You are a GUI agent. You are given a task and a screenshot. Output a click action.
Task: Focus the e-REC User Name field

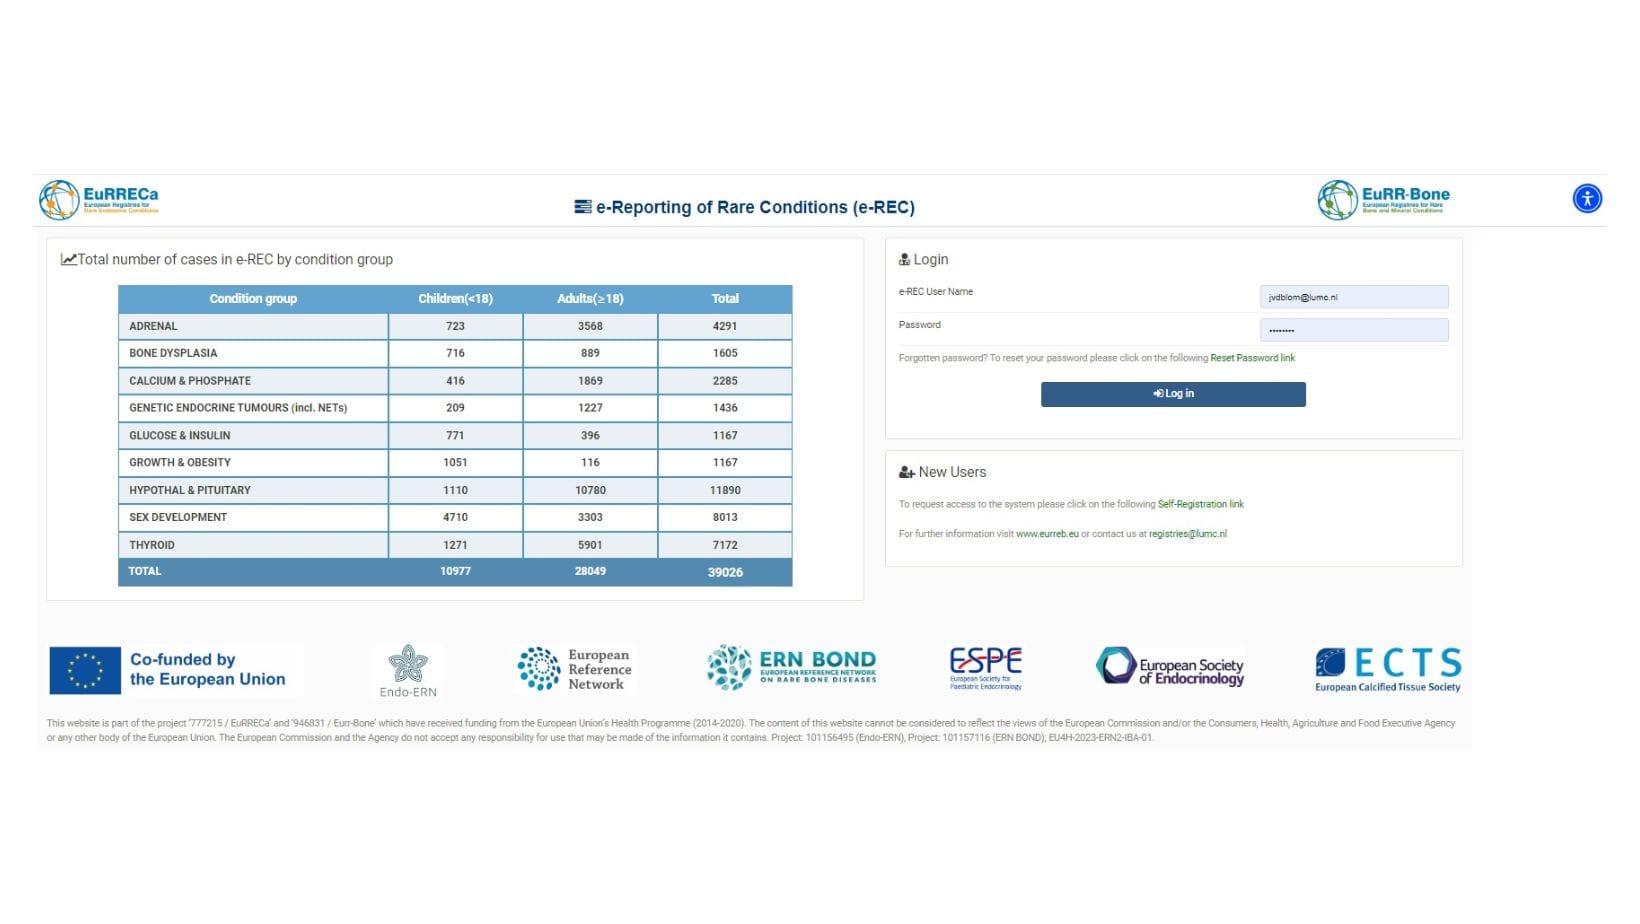pyautogui.click(x=1353, y=297)
